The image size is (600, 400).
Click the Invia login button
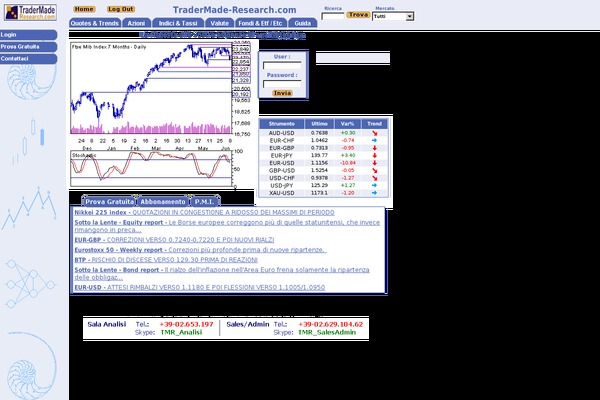pyautogui.click(x=282, y=93)
